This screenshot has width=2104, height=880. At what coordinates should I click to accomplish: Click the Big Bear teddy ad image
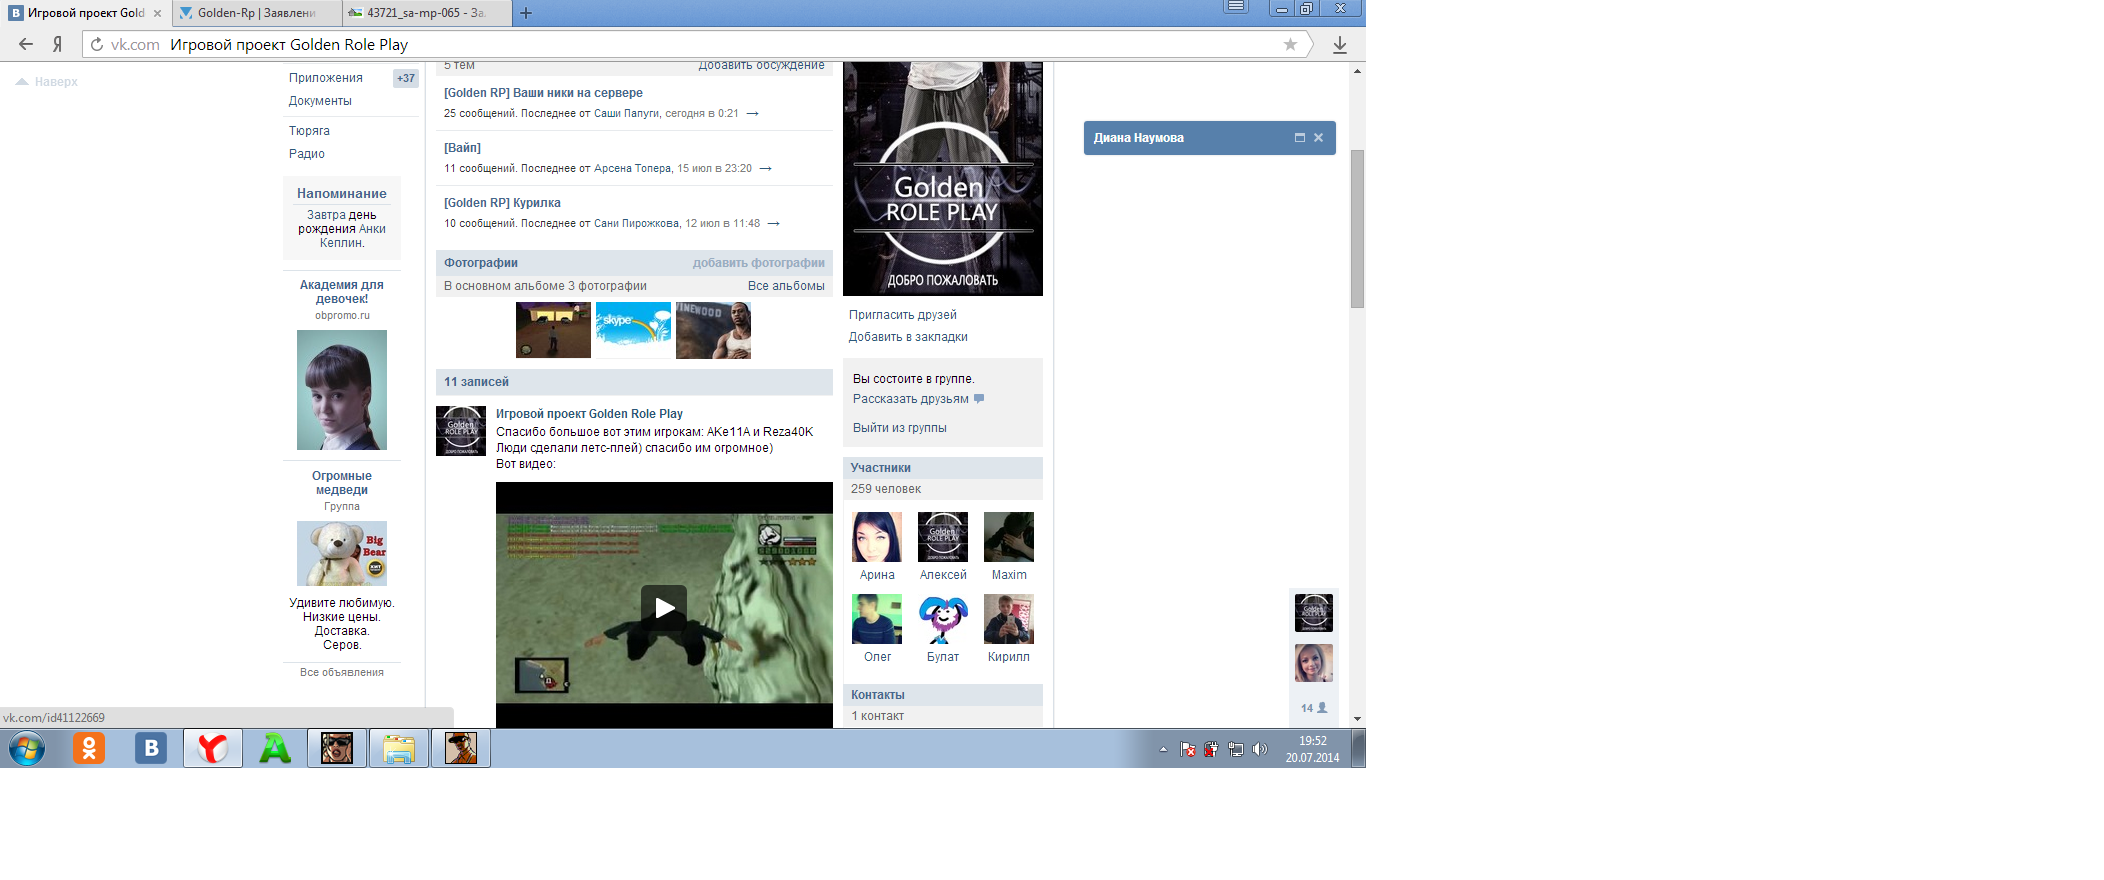click(342, 553)
